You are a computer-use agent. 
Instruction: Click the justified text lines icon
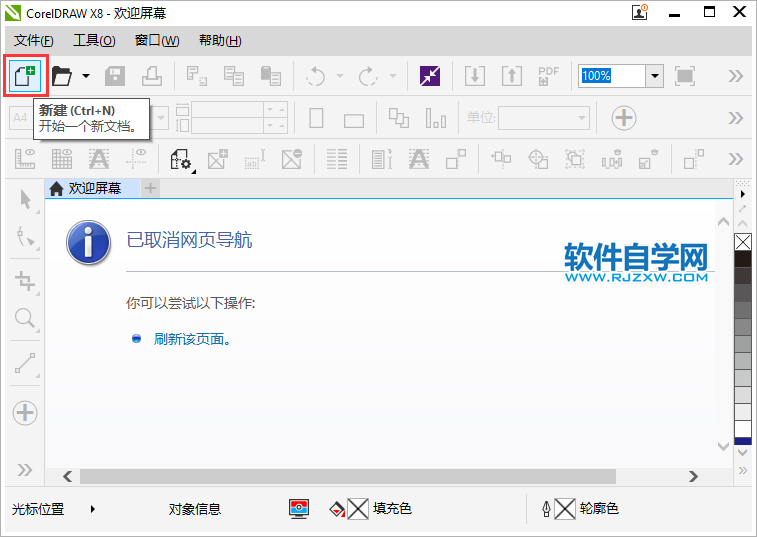point(336,159)
